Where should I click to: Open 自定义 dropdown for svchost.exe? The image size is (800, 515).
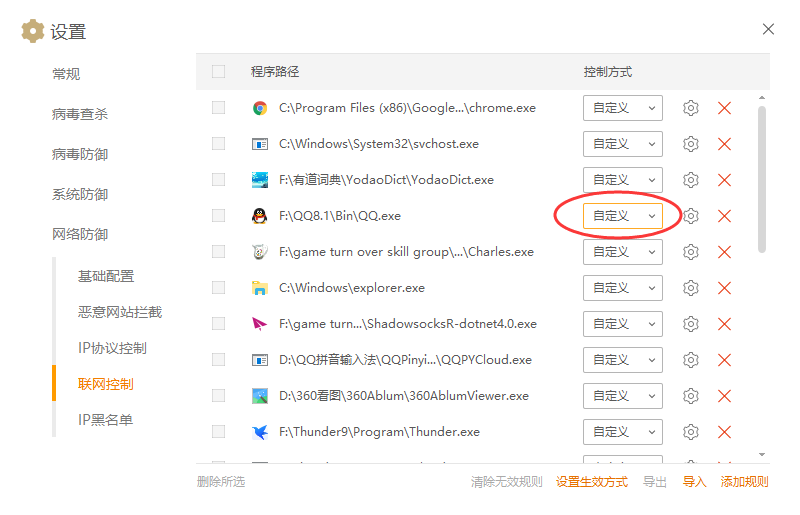622,144
